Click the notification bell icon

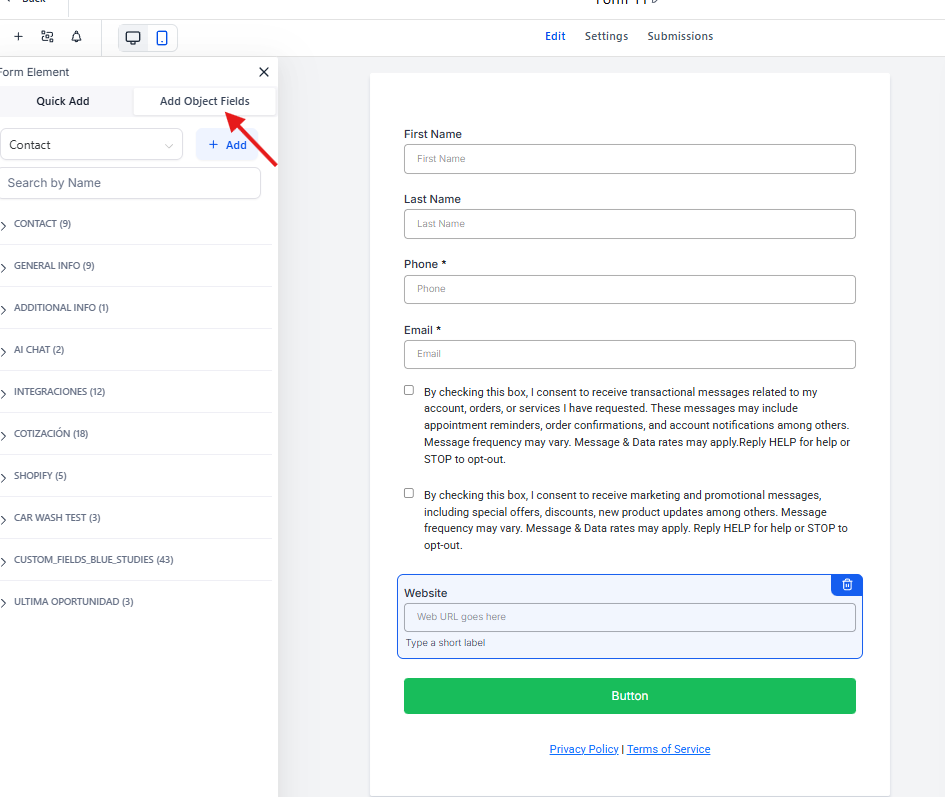click(x=76, y=37)
